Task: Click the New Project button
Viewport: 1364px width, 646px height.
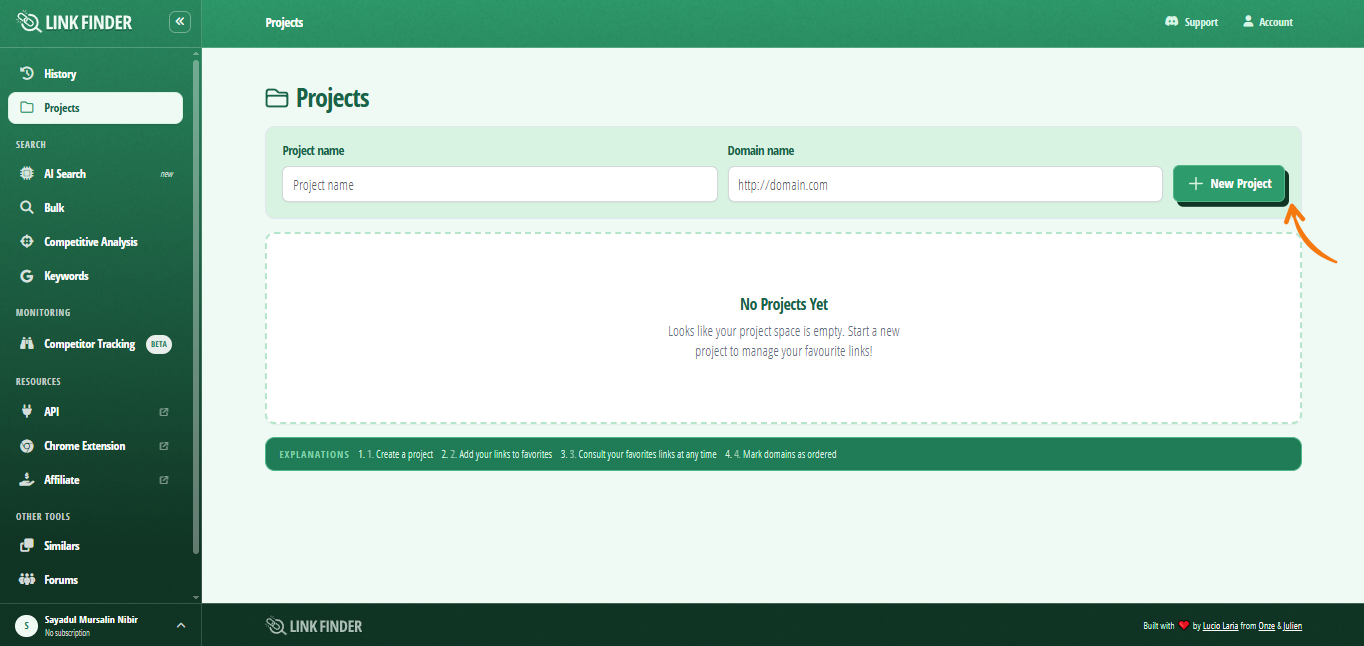Action: coord(1229,184)
